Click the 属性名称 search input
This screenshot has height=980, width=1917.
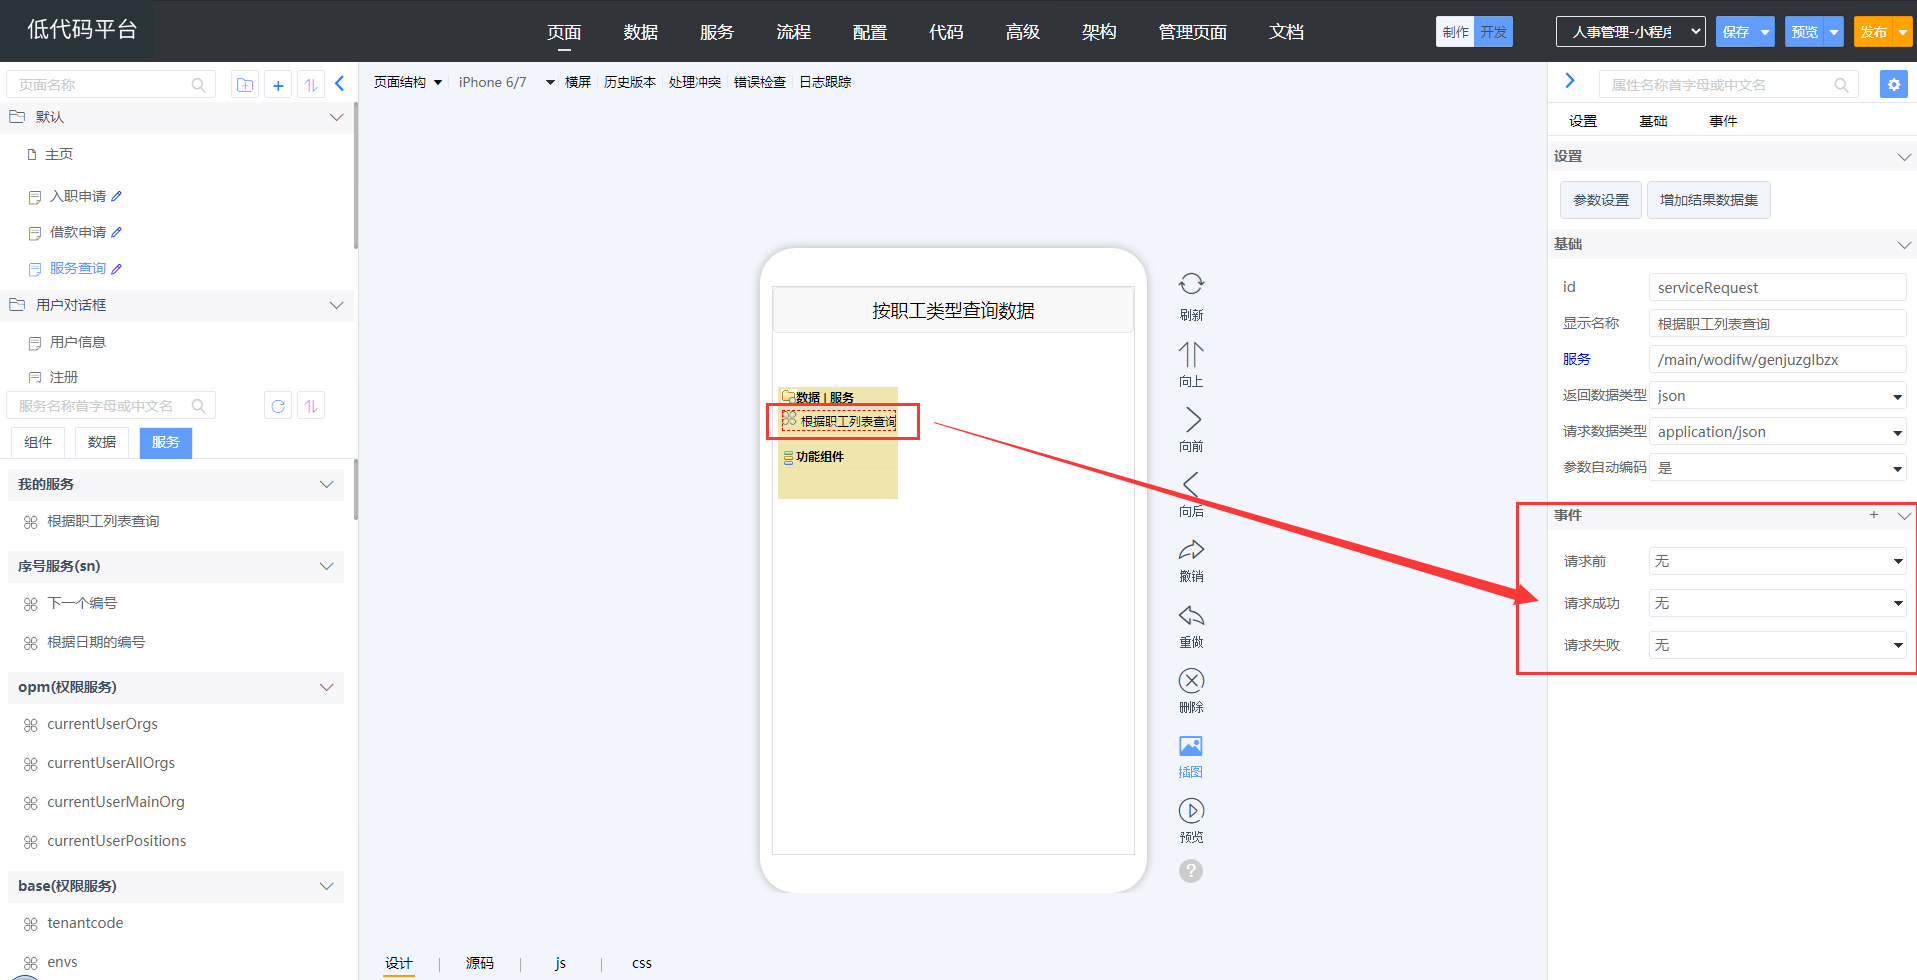coord(1728,85)
